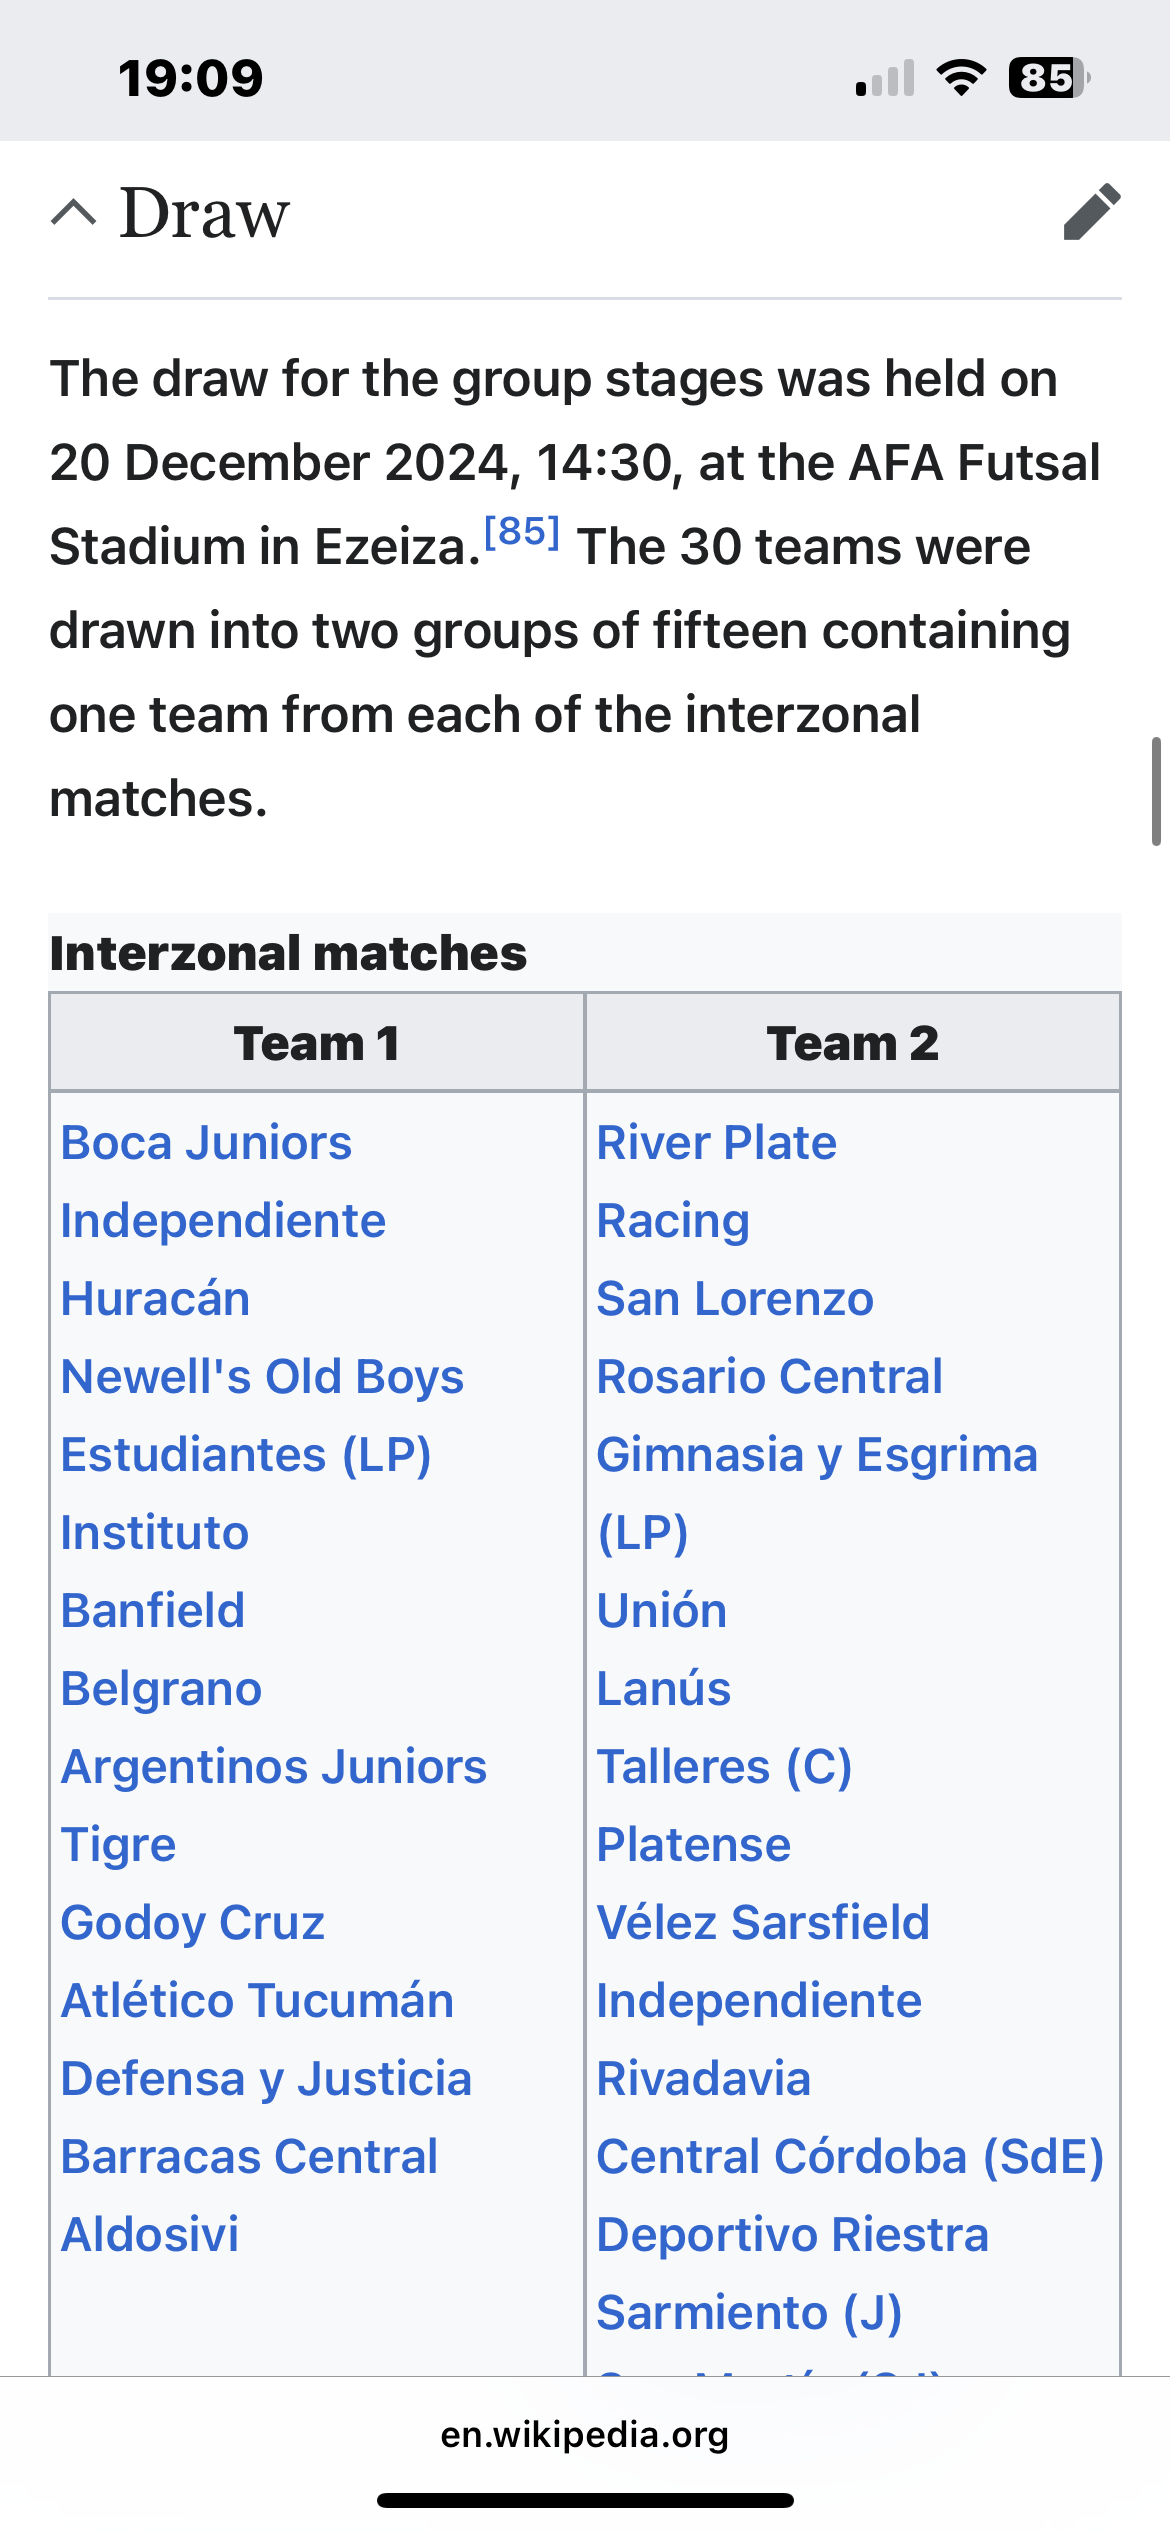Tap the Wi-Fi status icon
The image size is (1170, 2532).
[x=961, y=78]
